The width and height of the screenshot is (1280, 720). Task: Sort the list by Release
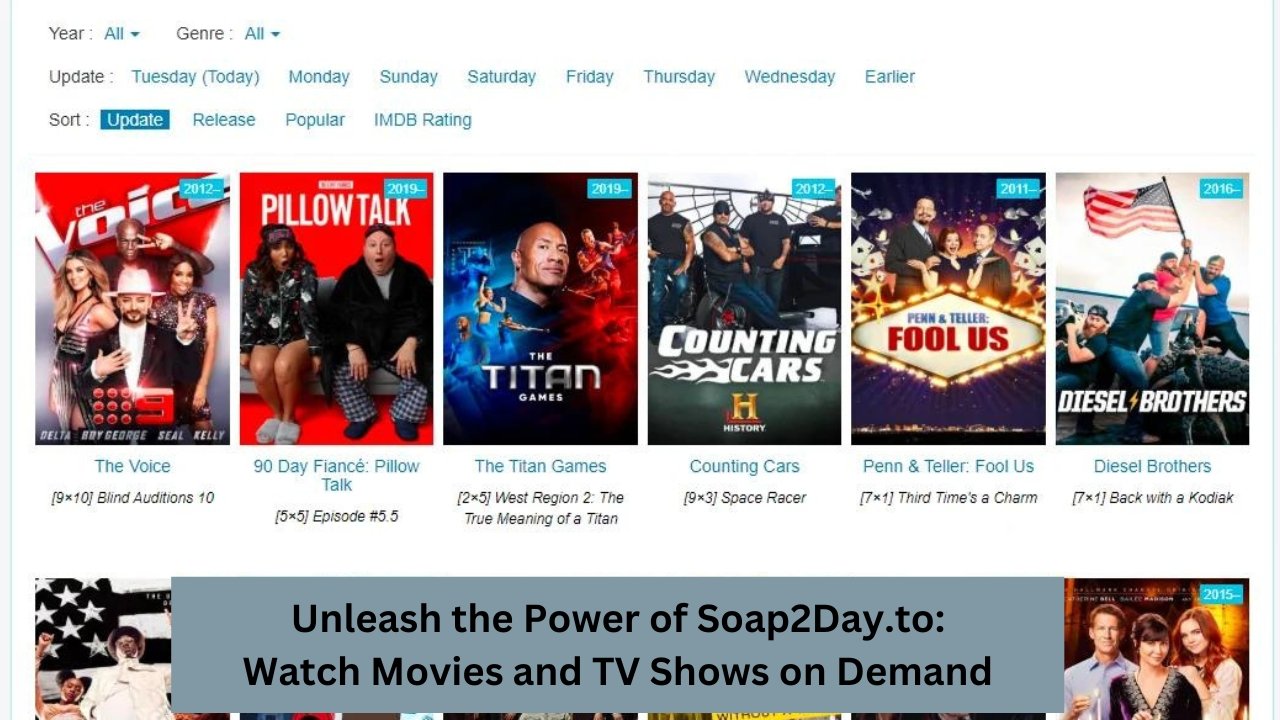pos(224,120)
